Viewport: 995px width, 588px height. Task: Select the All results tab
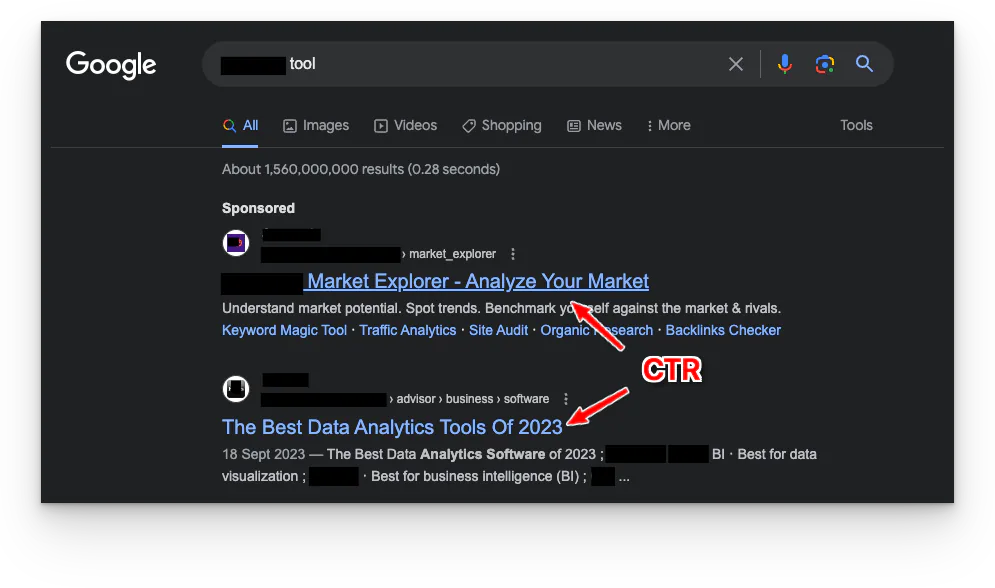coord(241,126)
